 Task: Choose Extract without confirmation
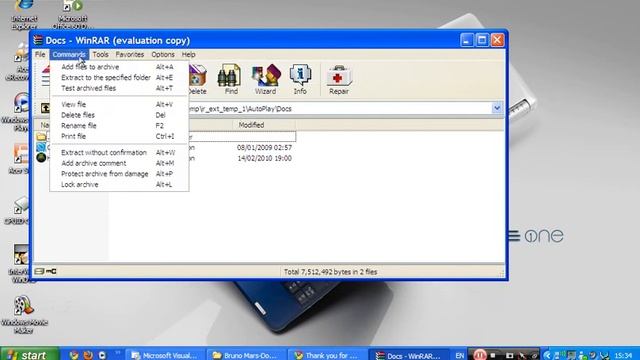tap(119, 153)
